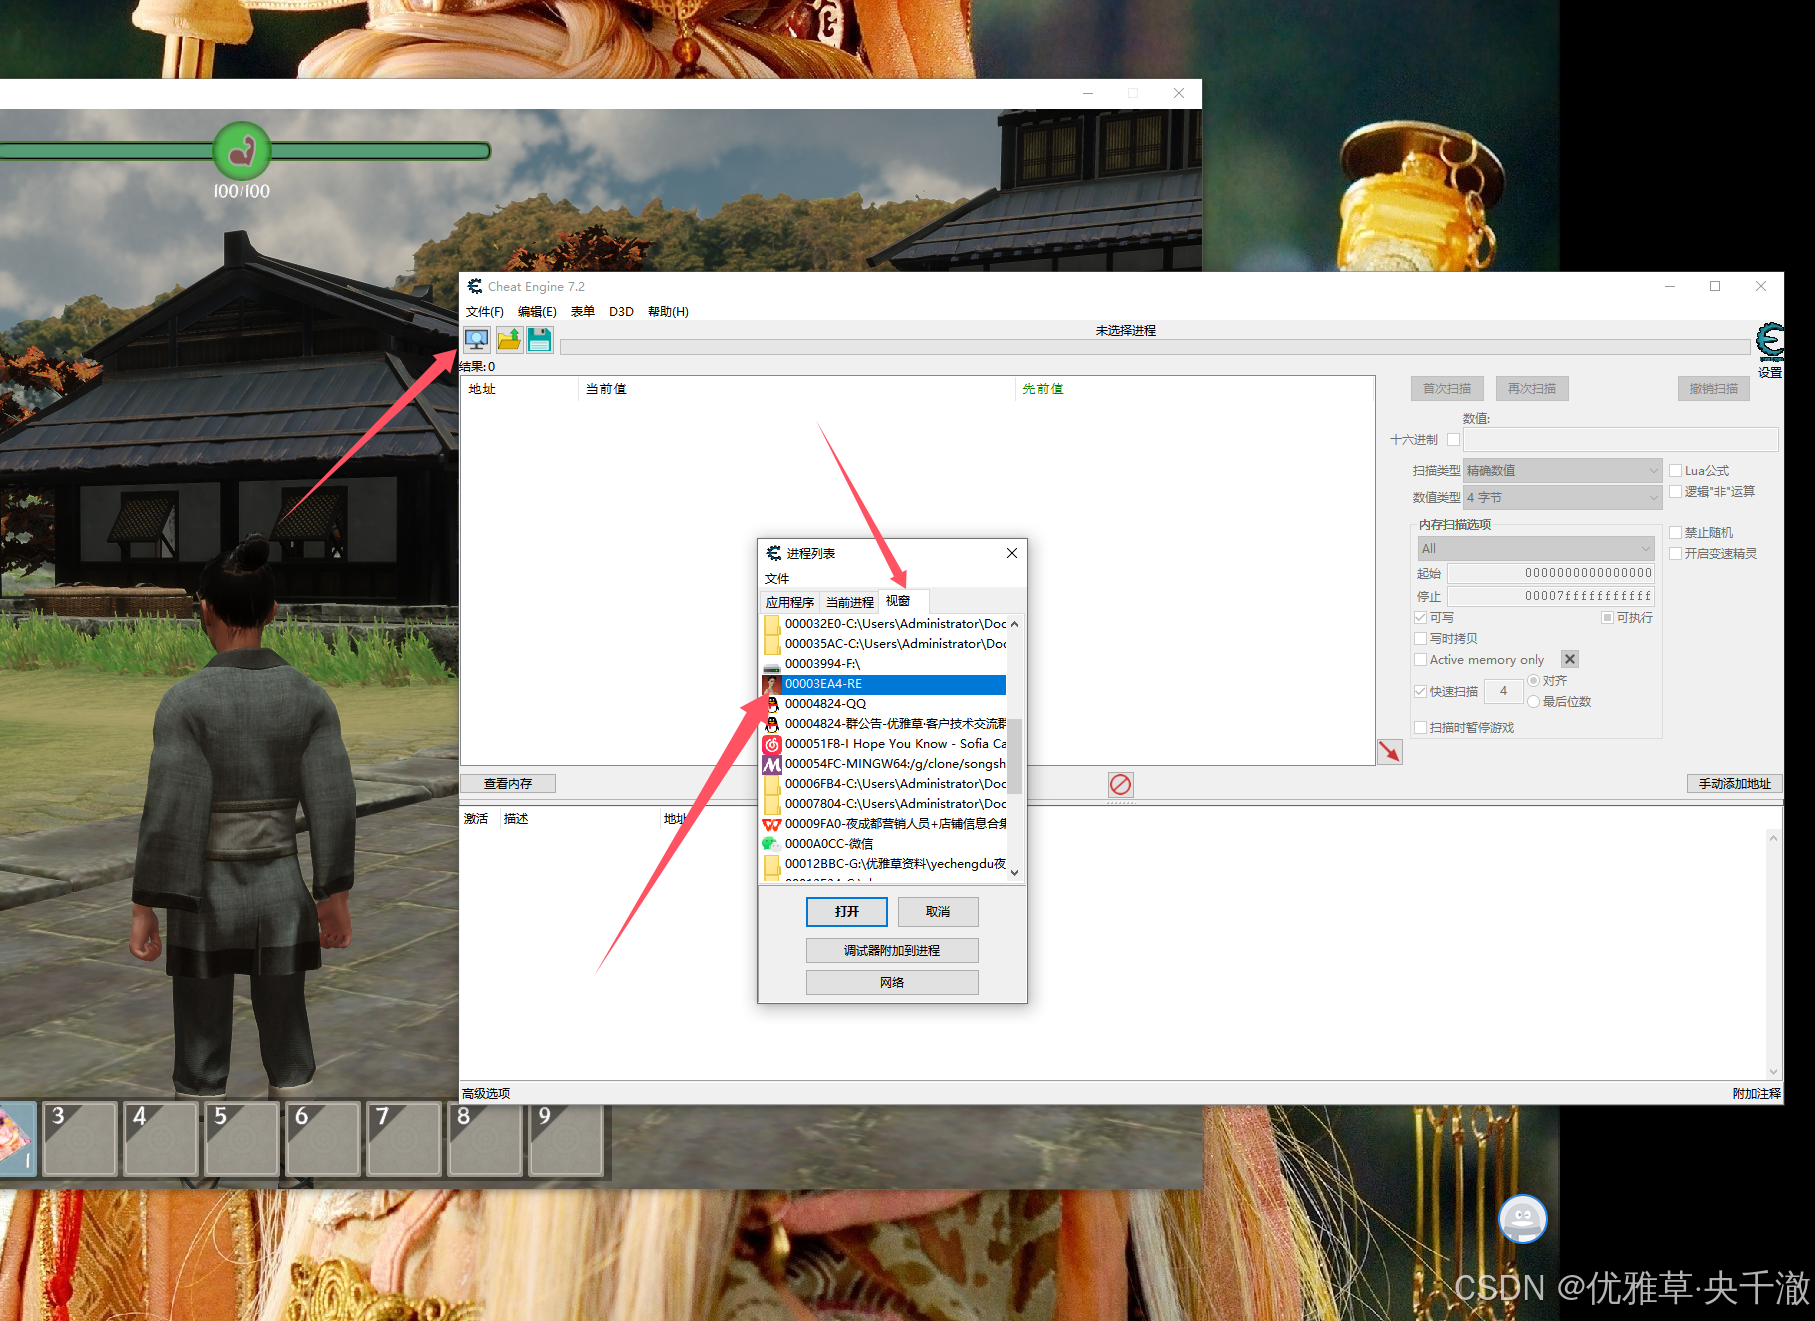The width and height of the screenshot is (1815, 1321).
Task: Select the 00003994-F:\ drive entry
Action: point(884,664)
